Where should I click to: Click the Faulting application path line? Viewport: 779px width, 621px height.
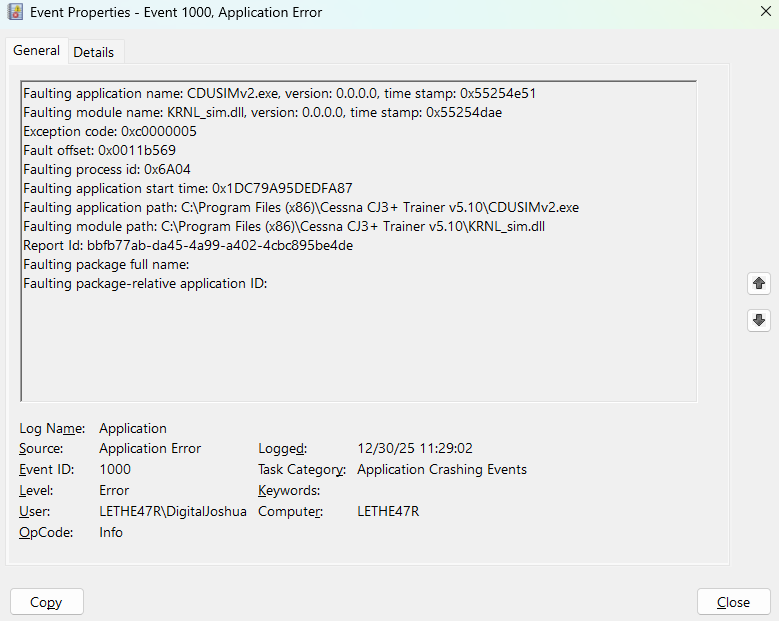pos(300,207)
